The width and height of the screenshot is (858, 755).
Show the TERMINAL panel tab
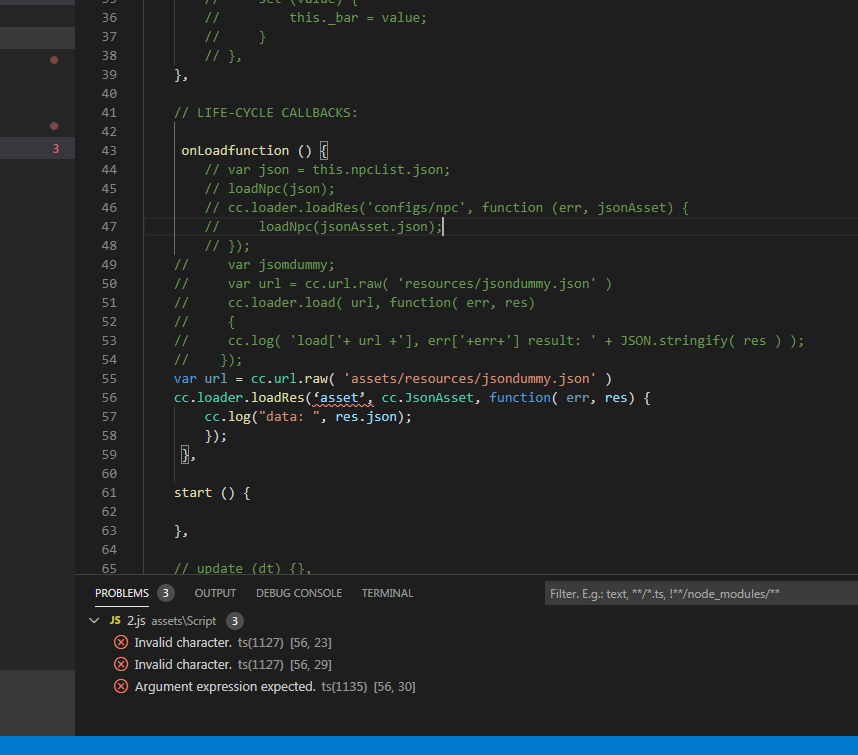(x=387, y=593)
